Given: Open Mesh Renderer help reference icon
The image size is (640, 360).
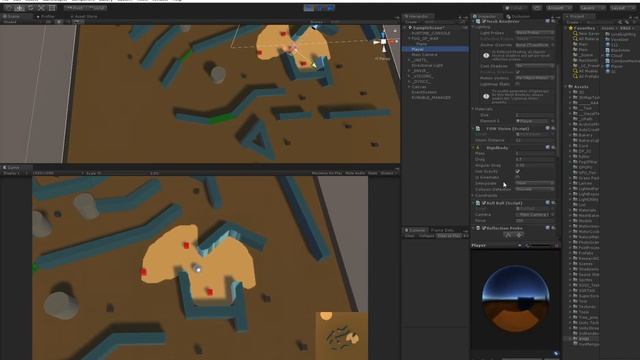Looking at the screenshot, I should click(x=548, y=21).
